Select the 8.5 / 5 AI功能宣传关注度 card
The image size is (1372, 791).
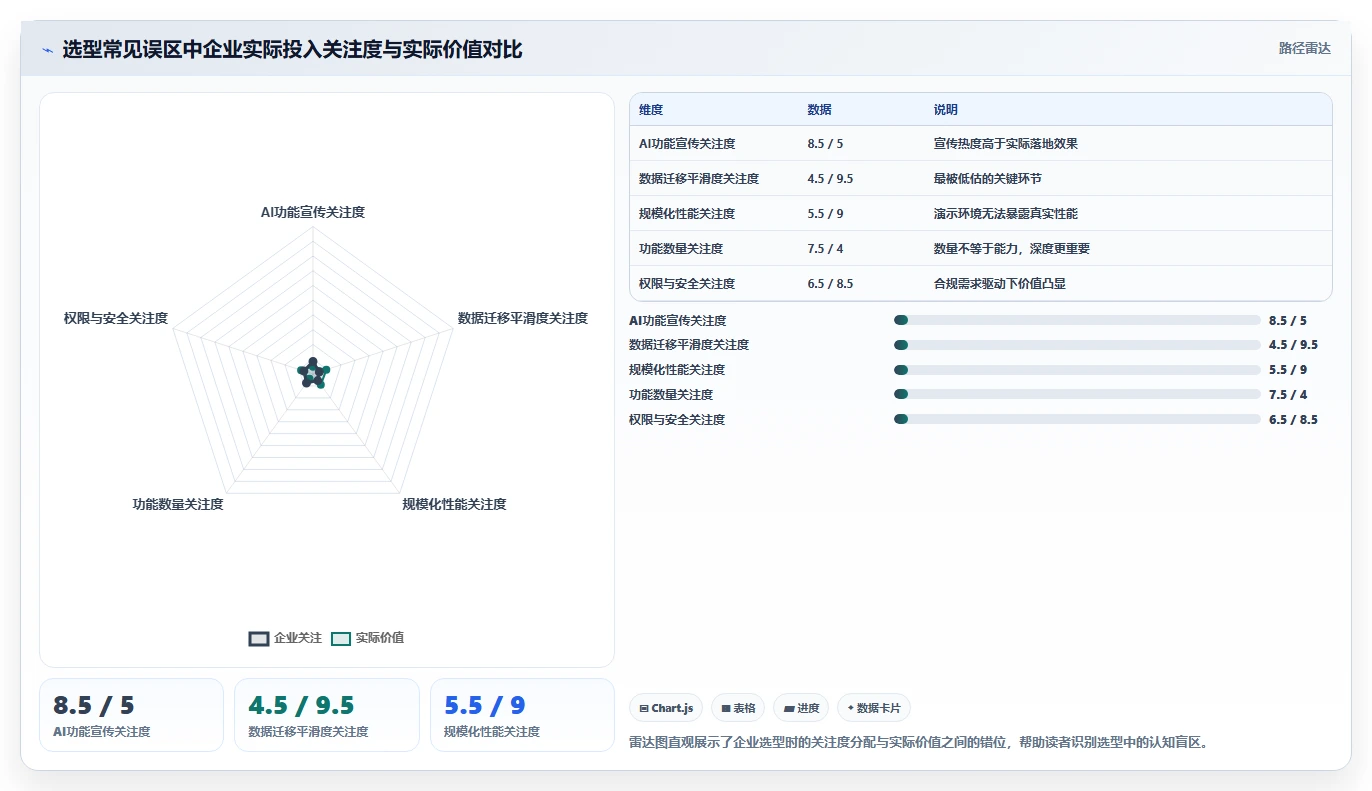[x=131, y=715]
